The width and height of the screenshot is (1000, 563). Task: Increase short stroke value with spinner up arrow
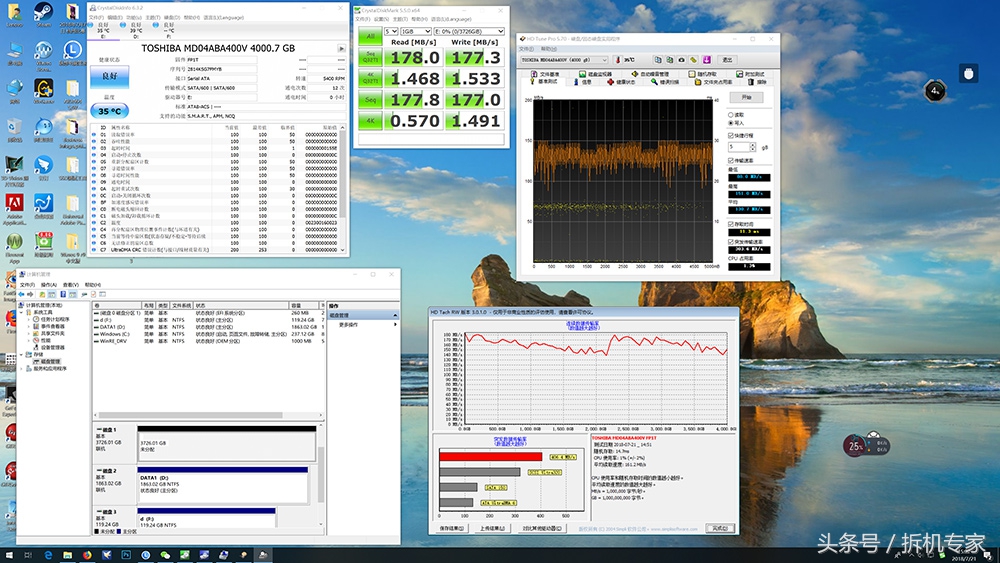click(753, 145)
